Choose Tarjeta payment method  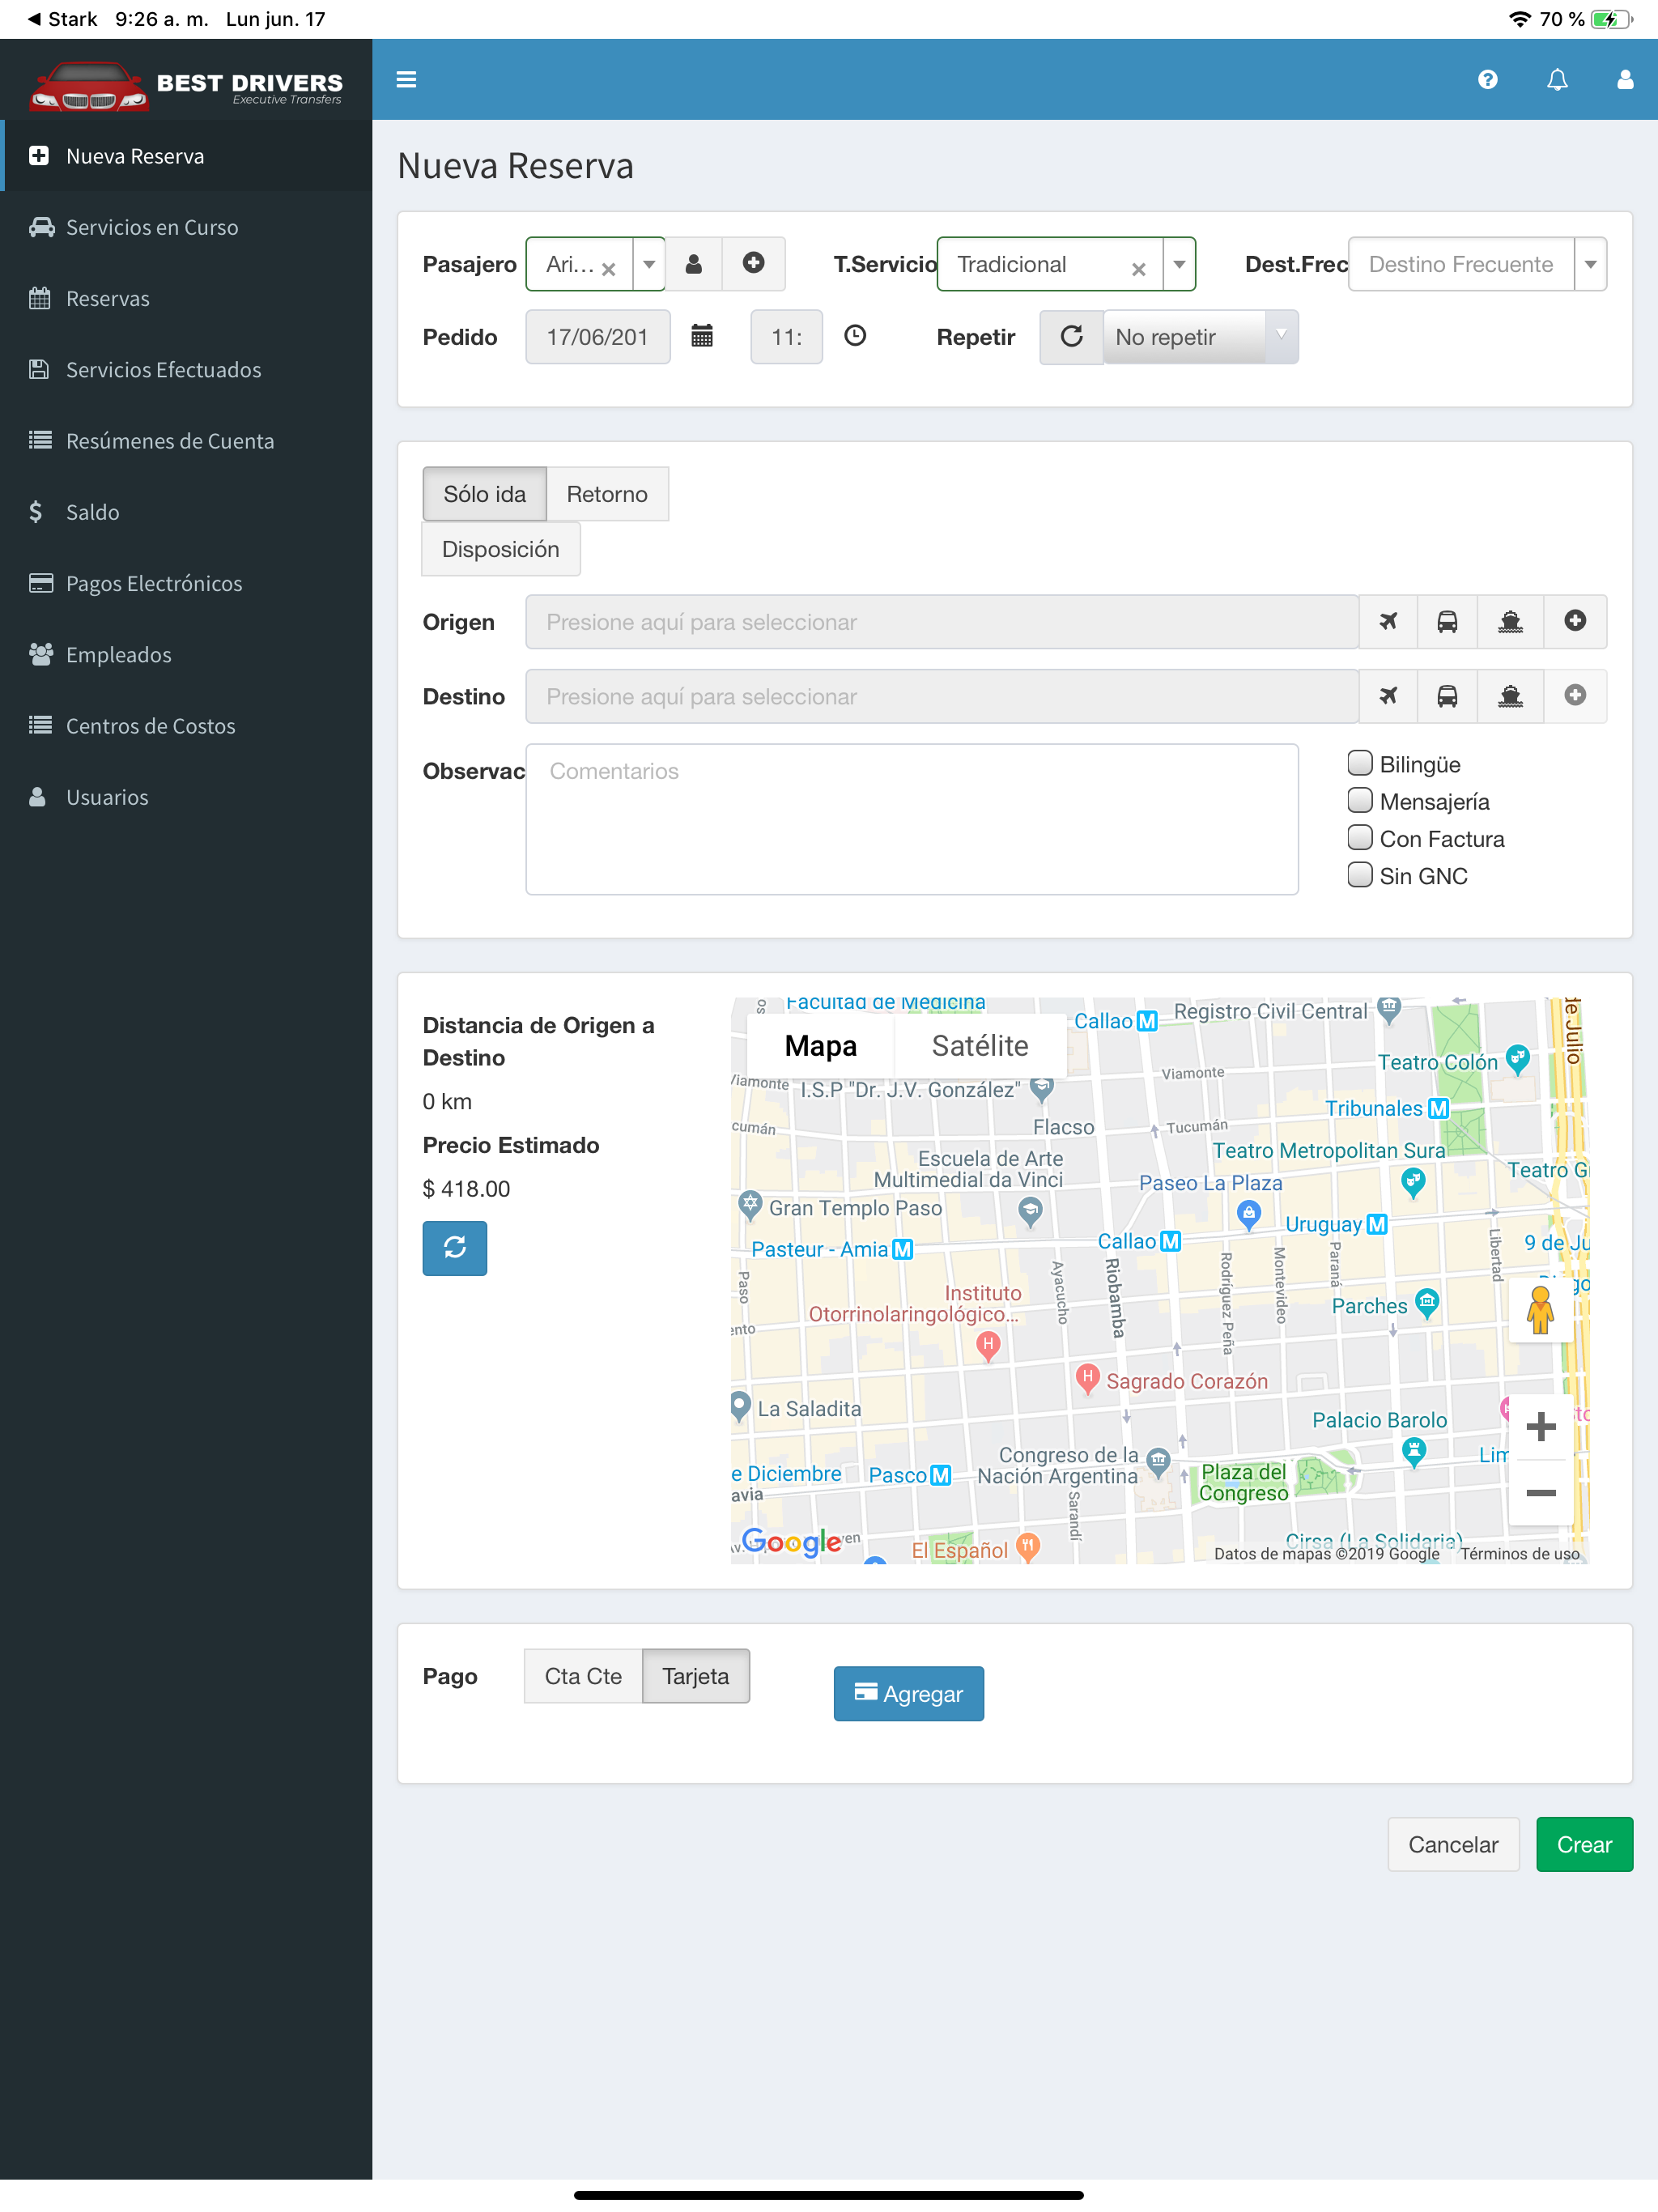tap(696, 1676)
